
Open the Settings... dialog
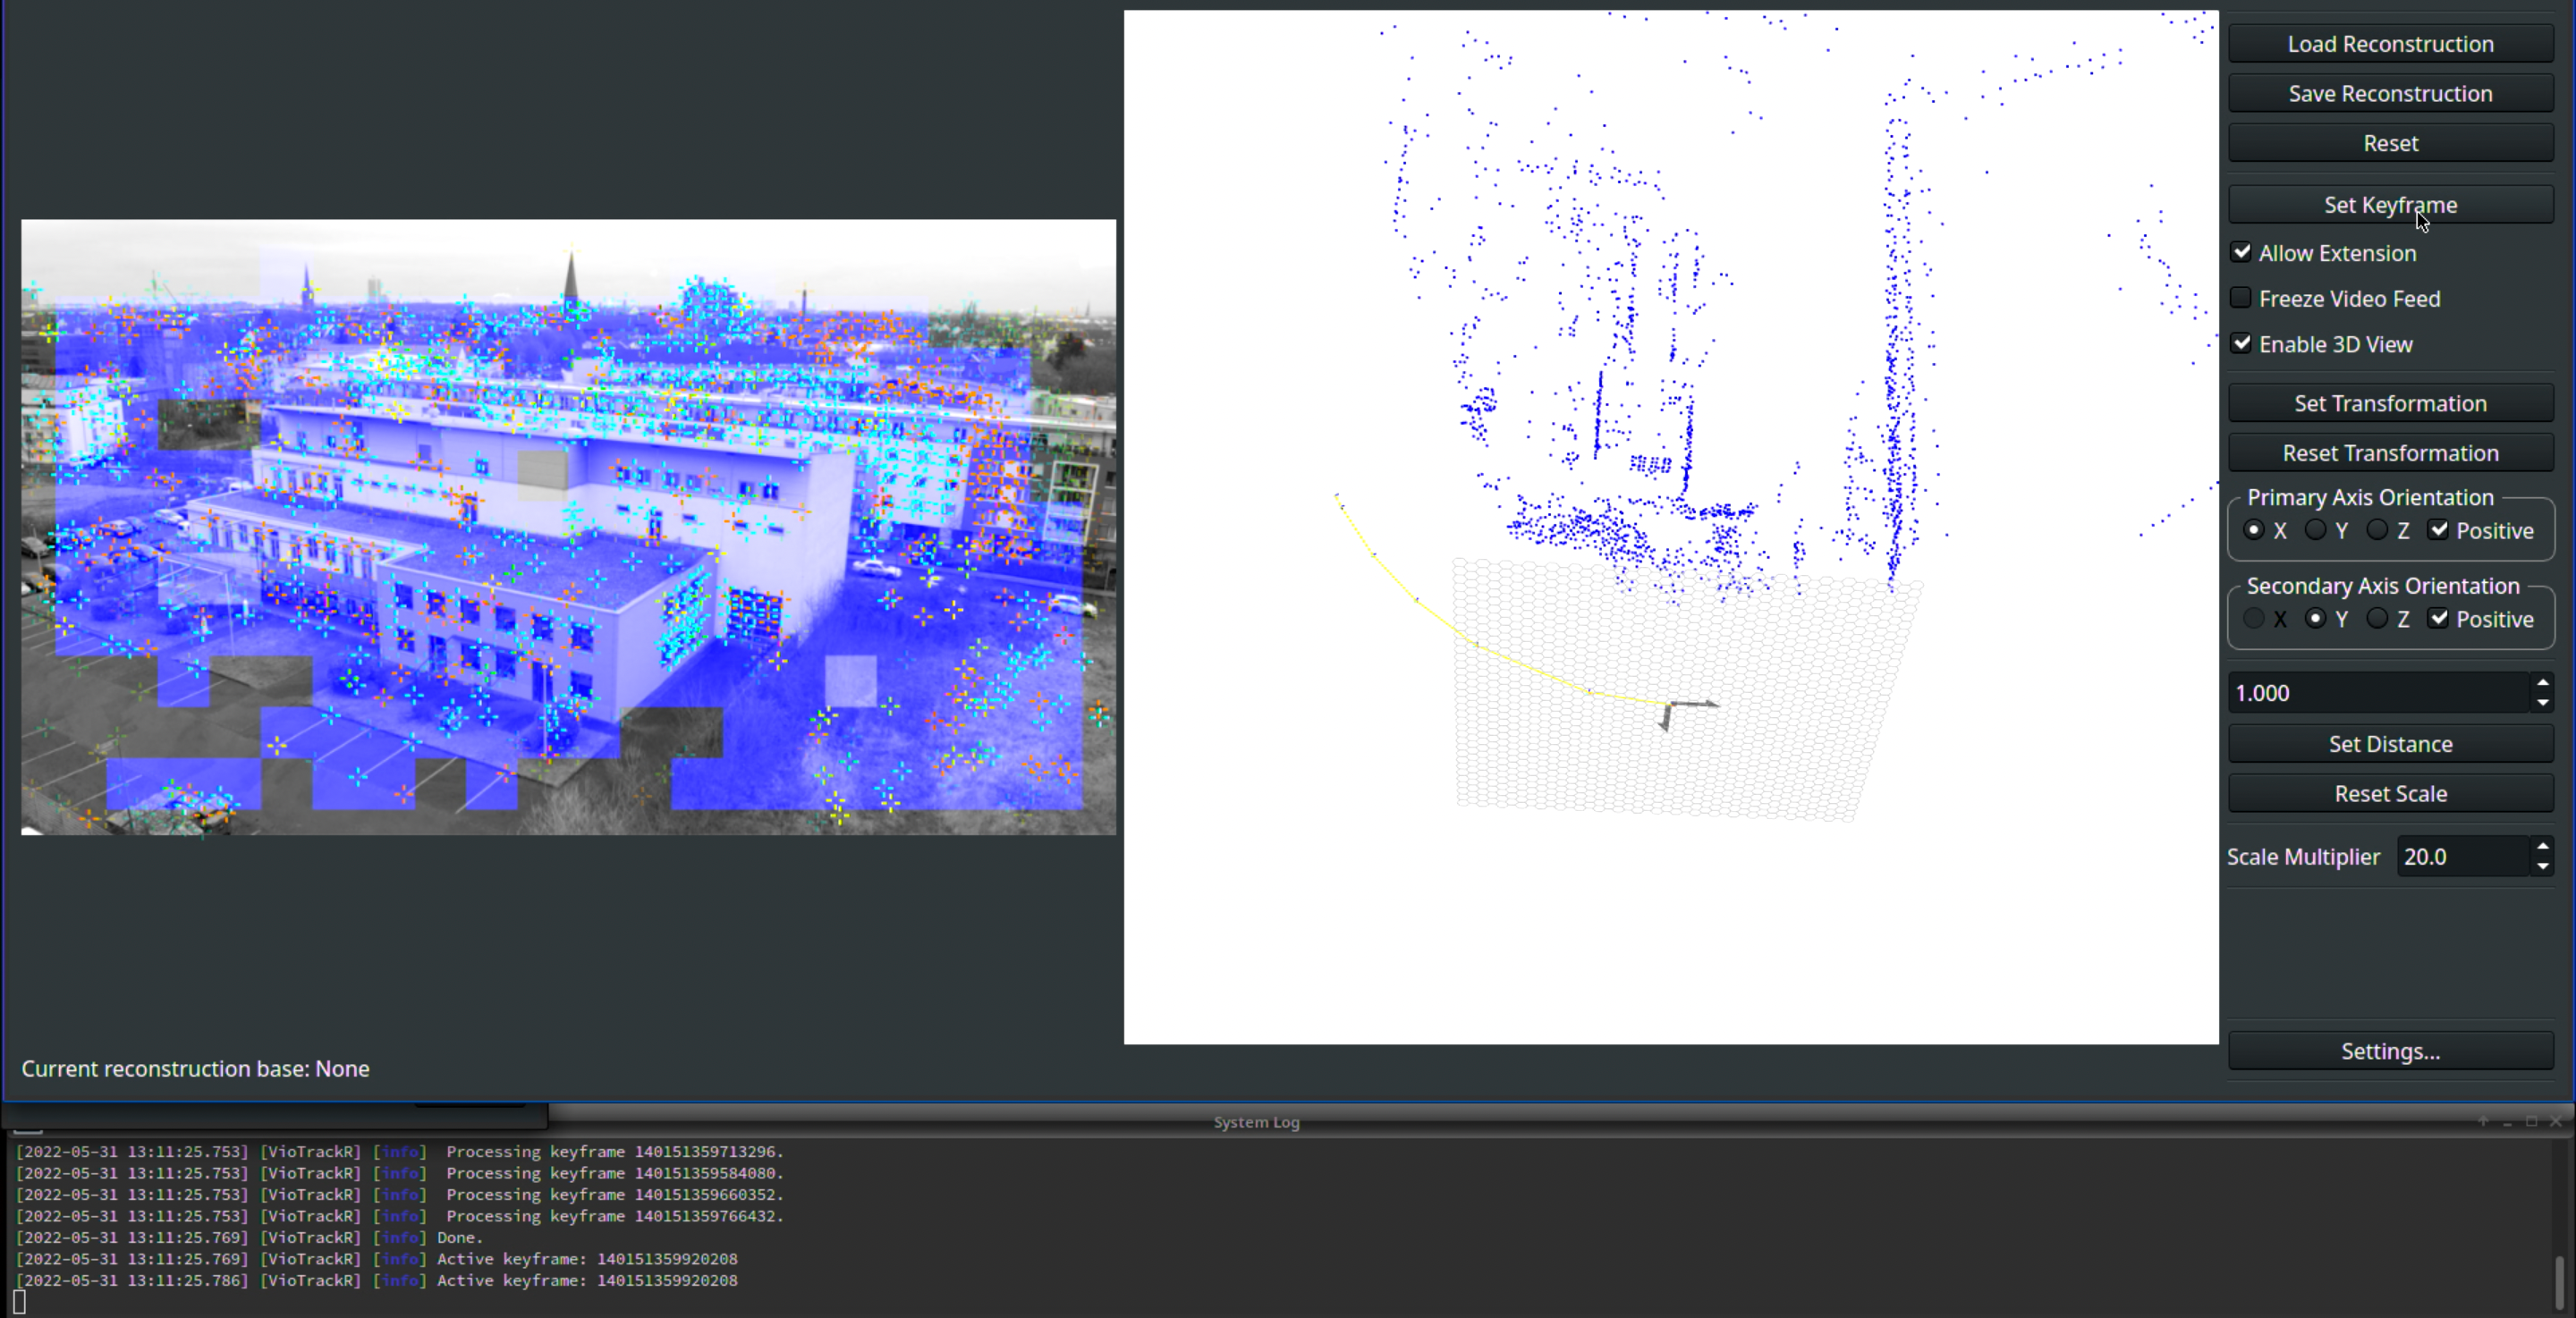tap(2390, 1051)
